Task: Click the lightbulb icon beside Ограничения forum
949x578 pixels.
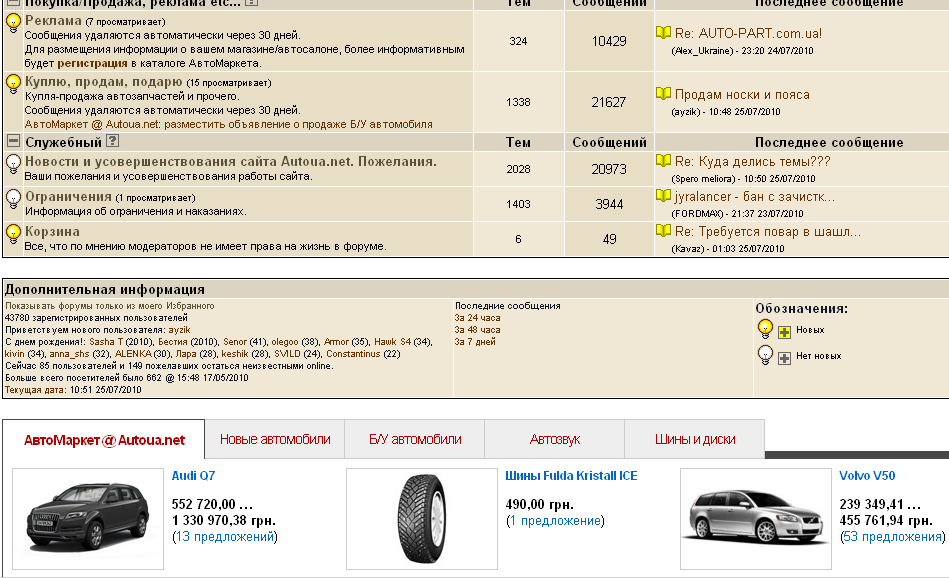Action: tap(13, 199)
